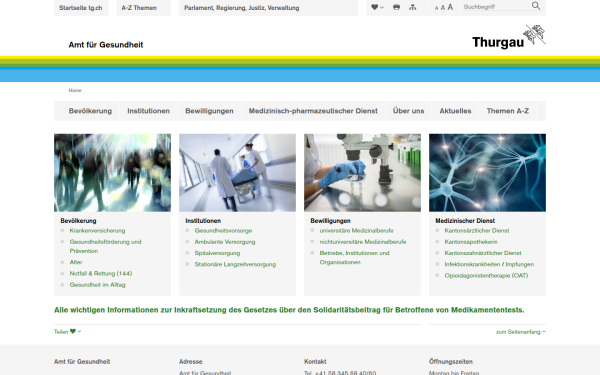Click the neurons Medizinischer Dienst image

click(488, 173)
